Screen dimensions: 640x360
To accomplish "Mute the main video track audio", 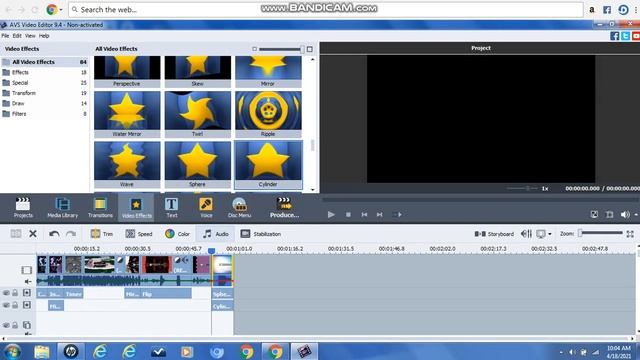I will click(x=27, y=281).
